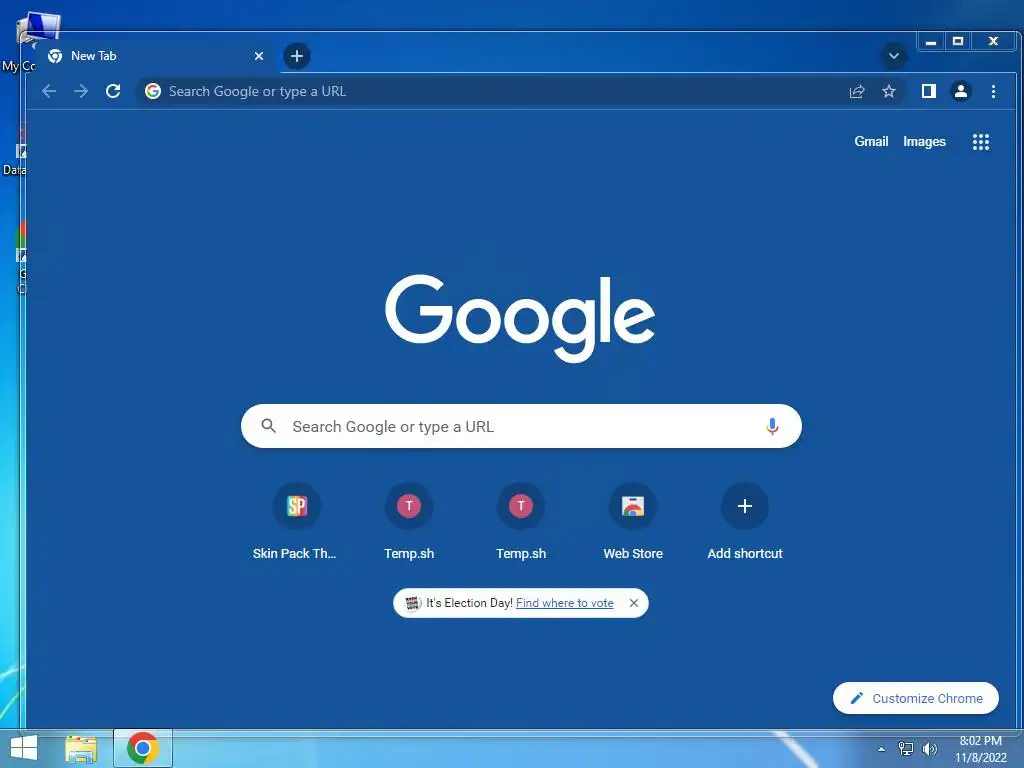Click the Chrome taskbar icon

pos(142,748)
